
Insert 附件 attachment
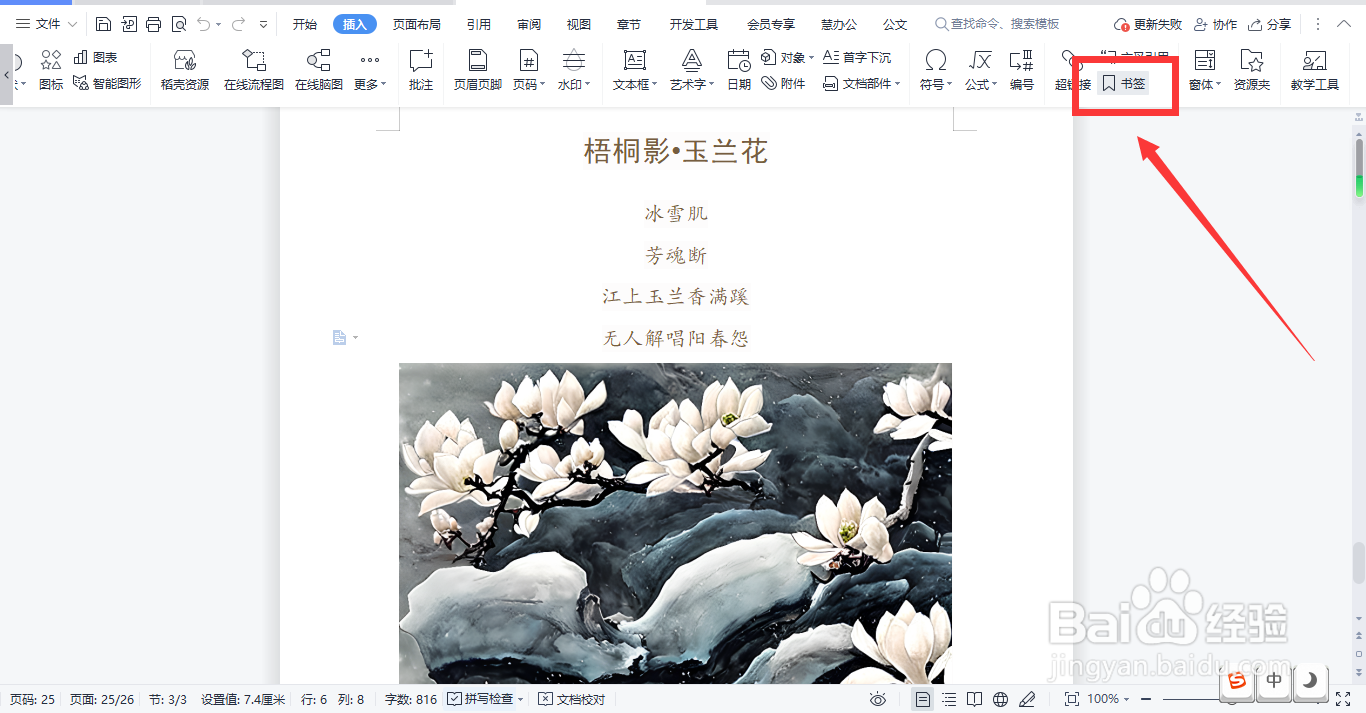pyautogui.click(x=784, y=84)
